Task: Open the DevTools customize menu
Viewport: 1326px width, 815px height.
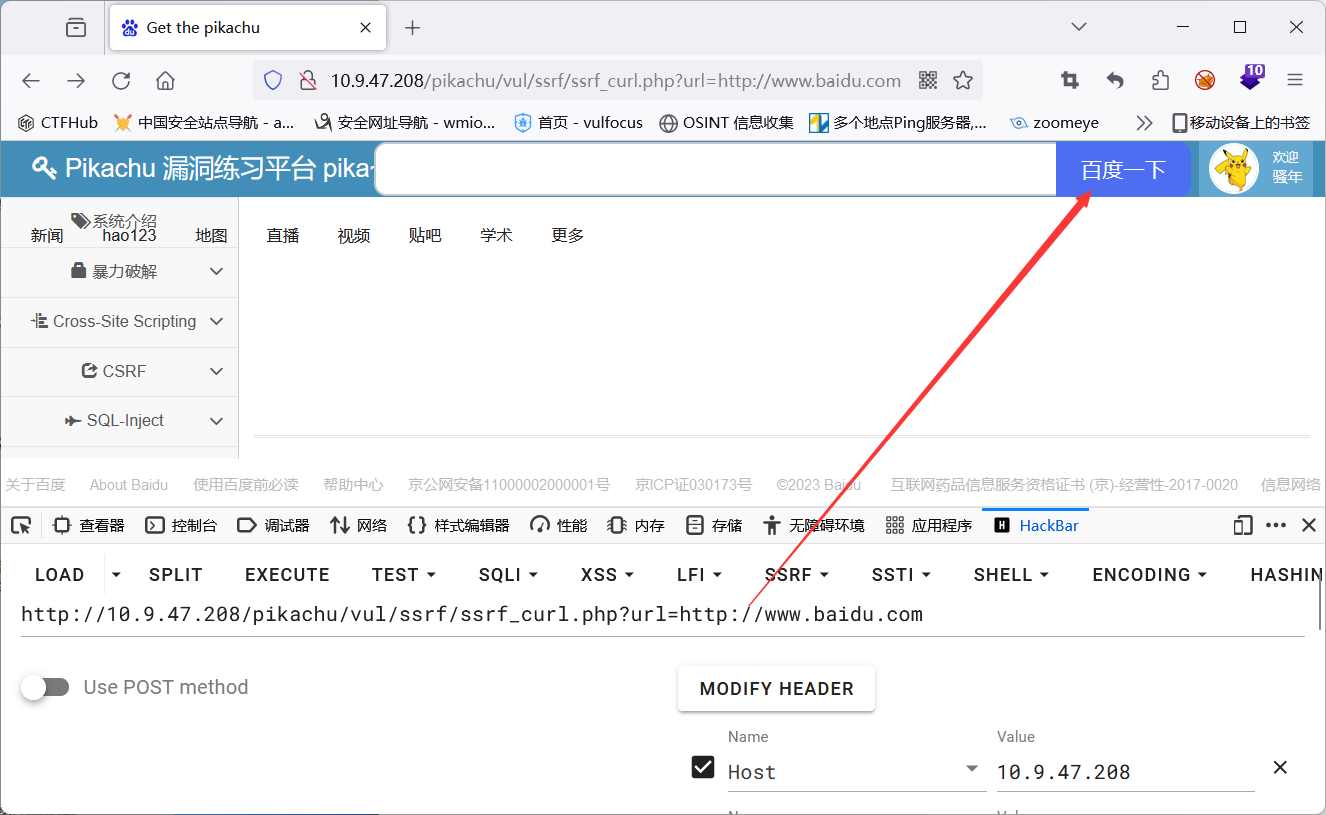Action: [x=1276, y=524]
